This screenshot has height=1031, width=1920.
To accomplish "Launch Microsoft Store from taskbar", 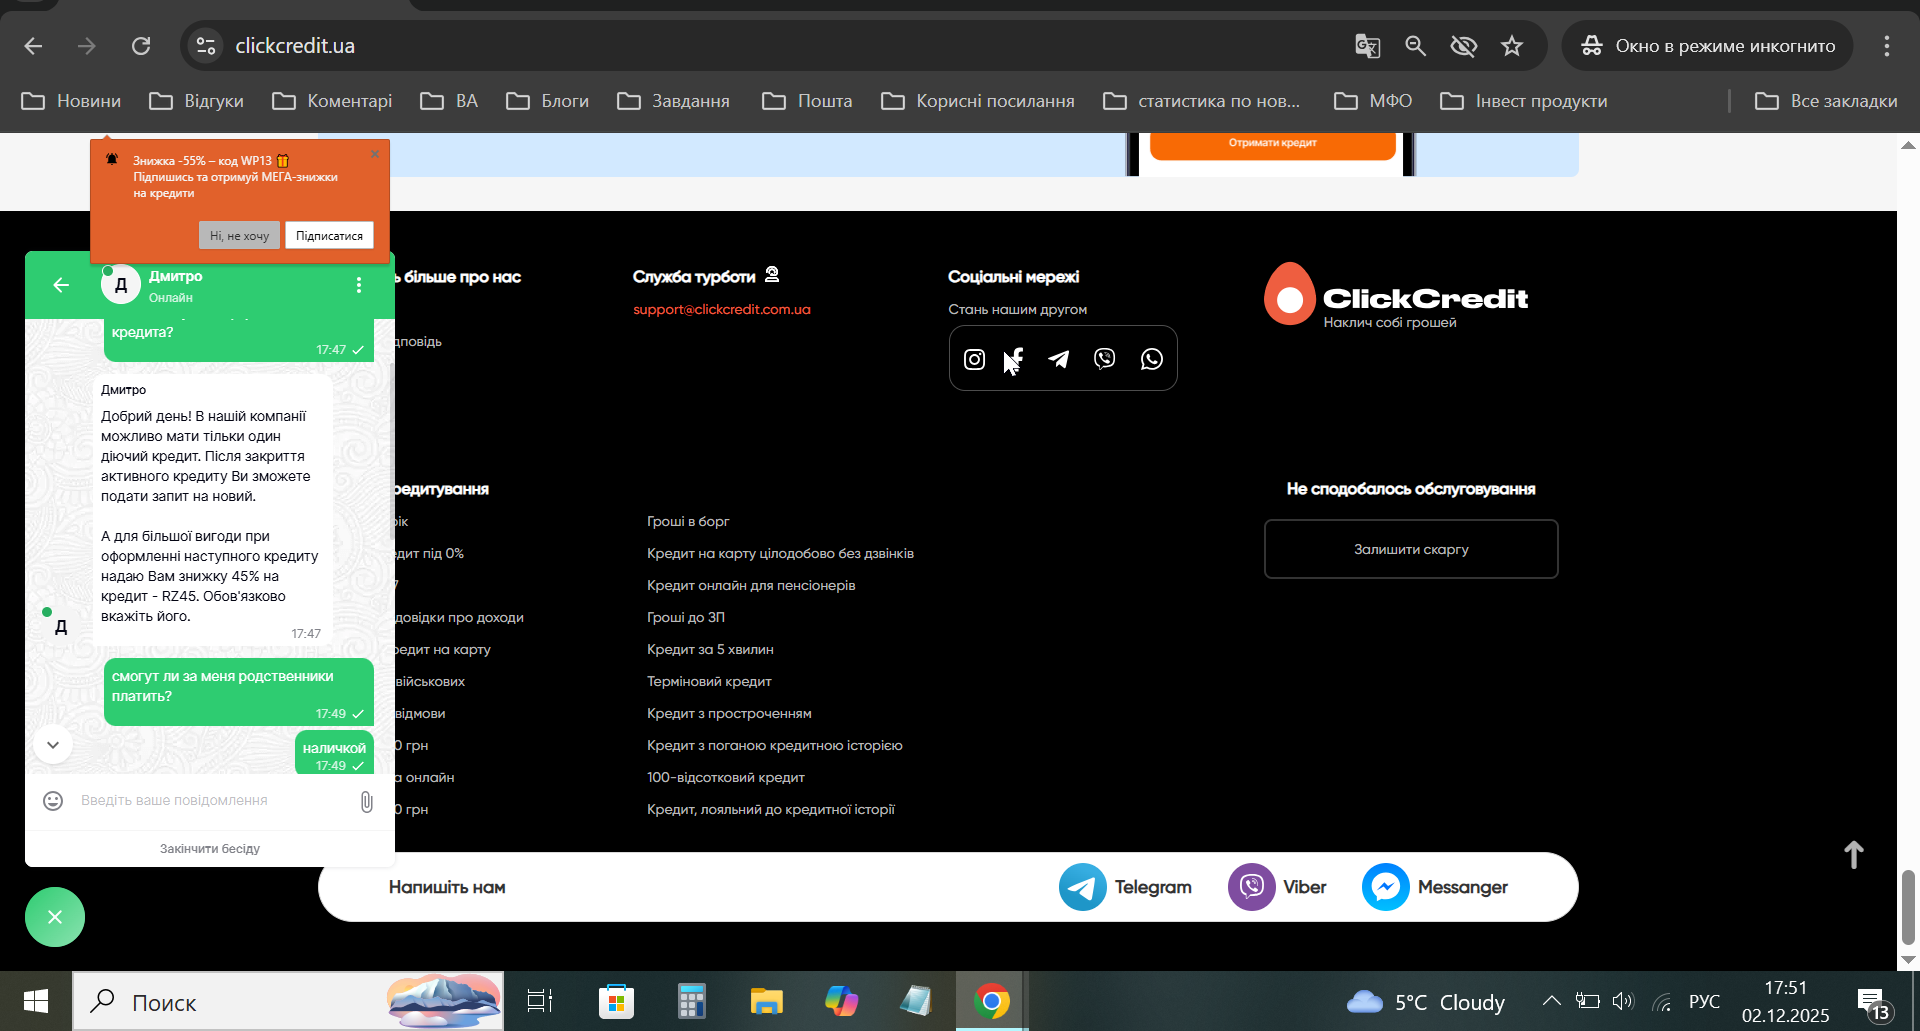I will (616, 1001).
